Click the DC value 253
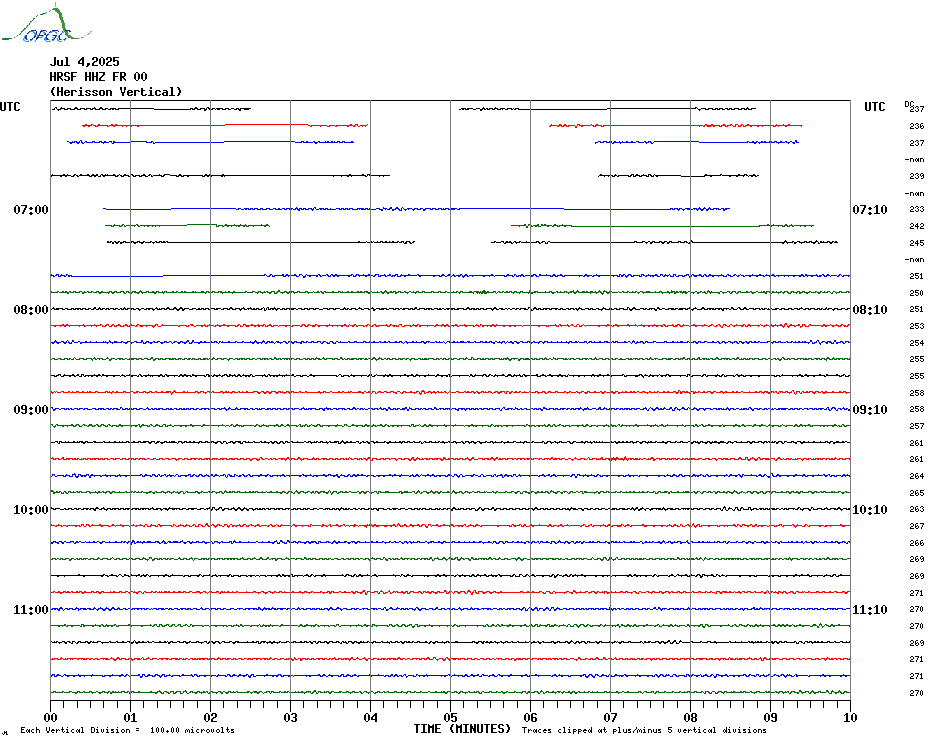Image resolution: width=930 pixels, height=744 pixels. coord(917,326)
